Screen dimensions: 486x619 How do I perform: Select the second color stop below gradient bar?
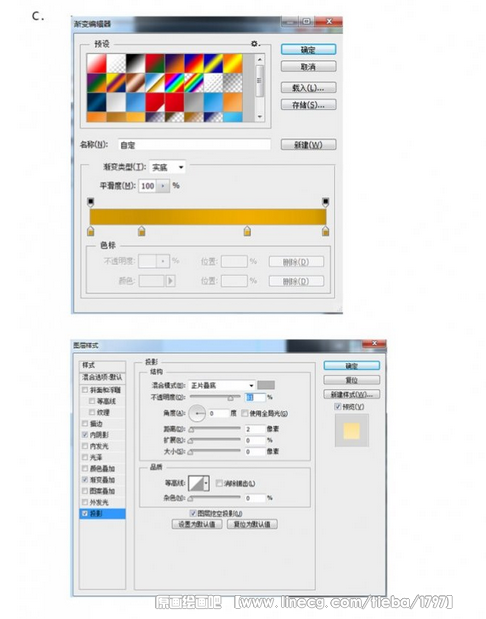point(142,231)
